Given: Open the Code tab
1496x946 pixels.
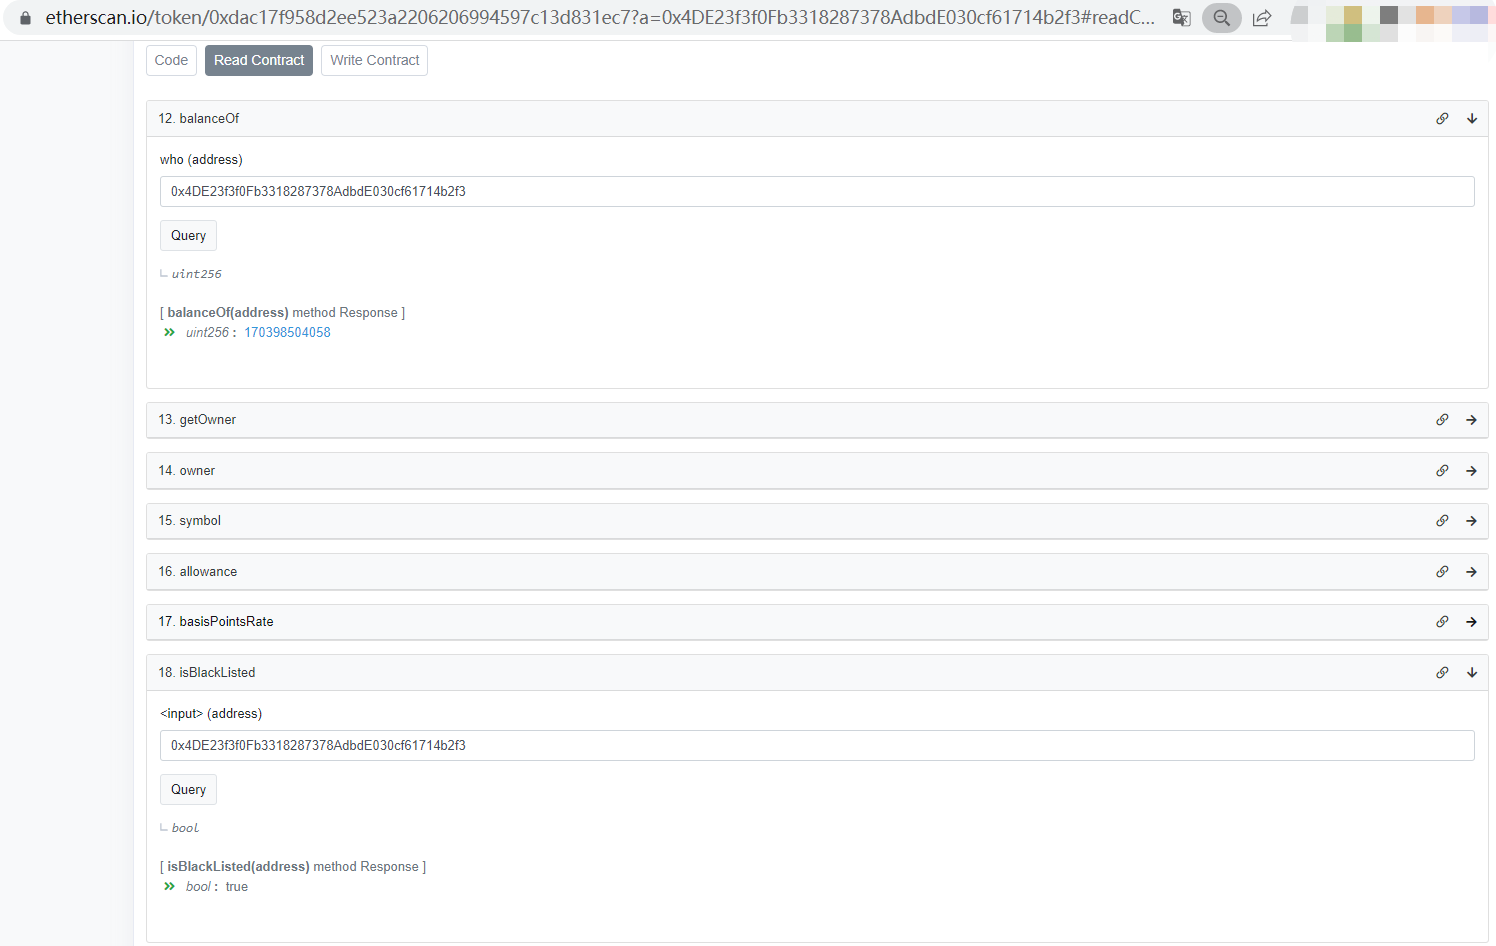Looking at the screenshot, I should pos(171,60).
